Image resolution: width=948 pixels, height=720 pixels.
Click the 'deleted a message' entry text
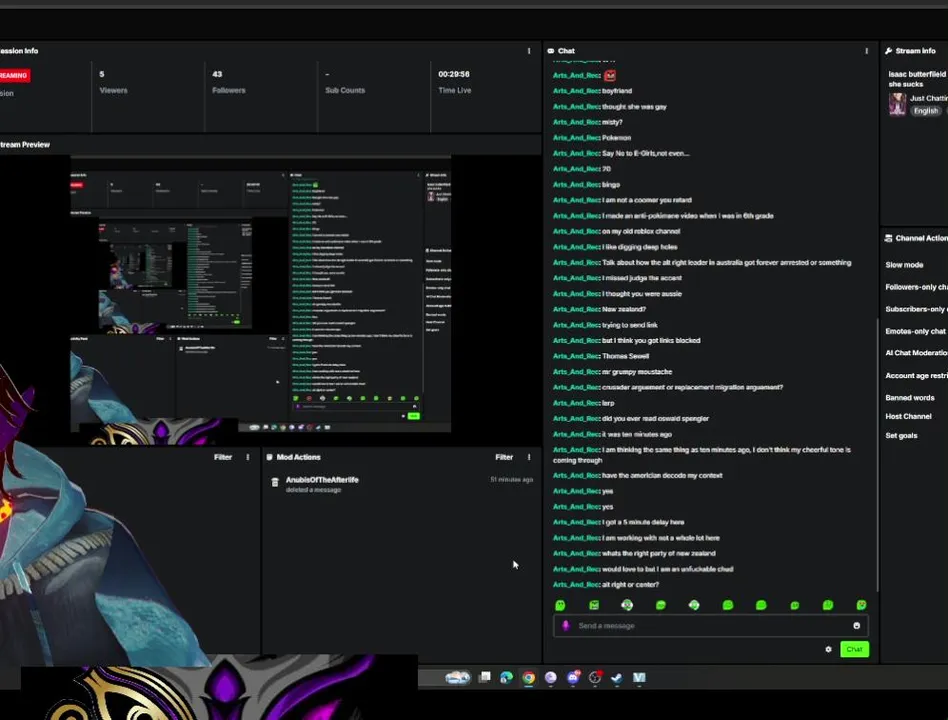pos(313,490)
